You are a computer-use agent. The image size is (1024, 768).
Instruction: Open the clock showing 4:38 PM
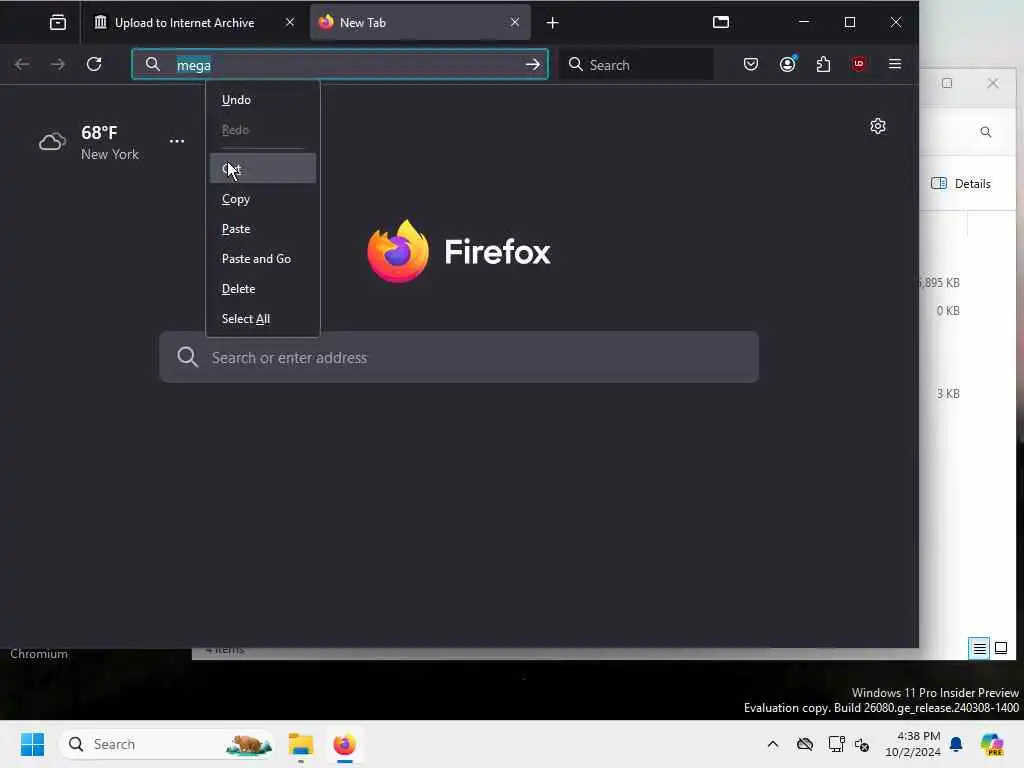click(x=912, y=744)
